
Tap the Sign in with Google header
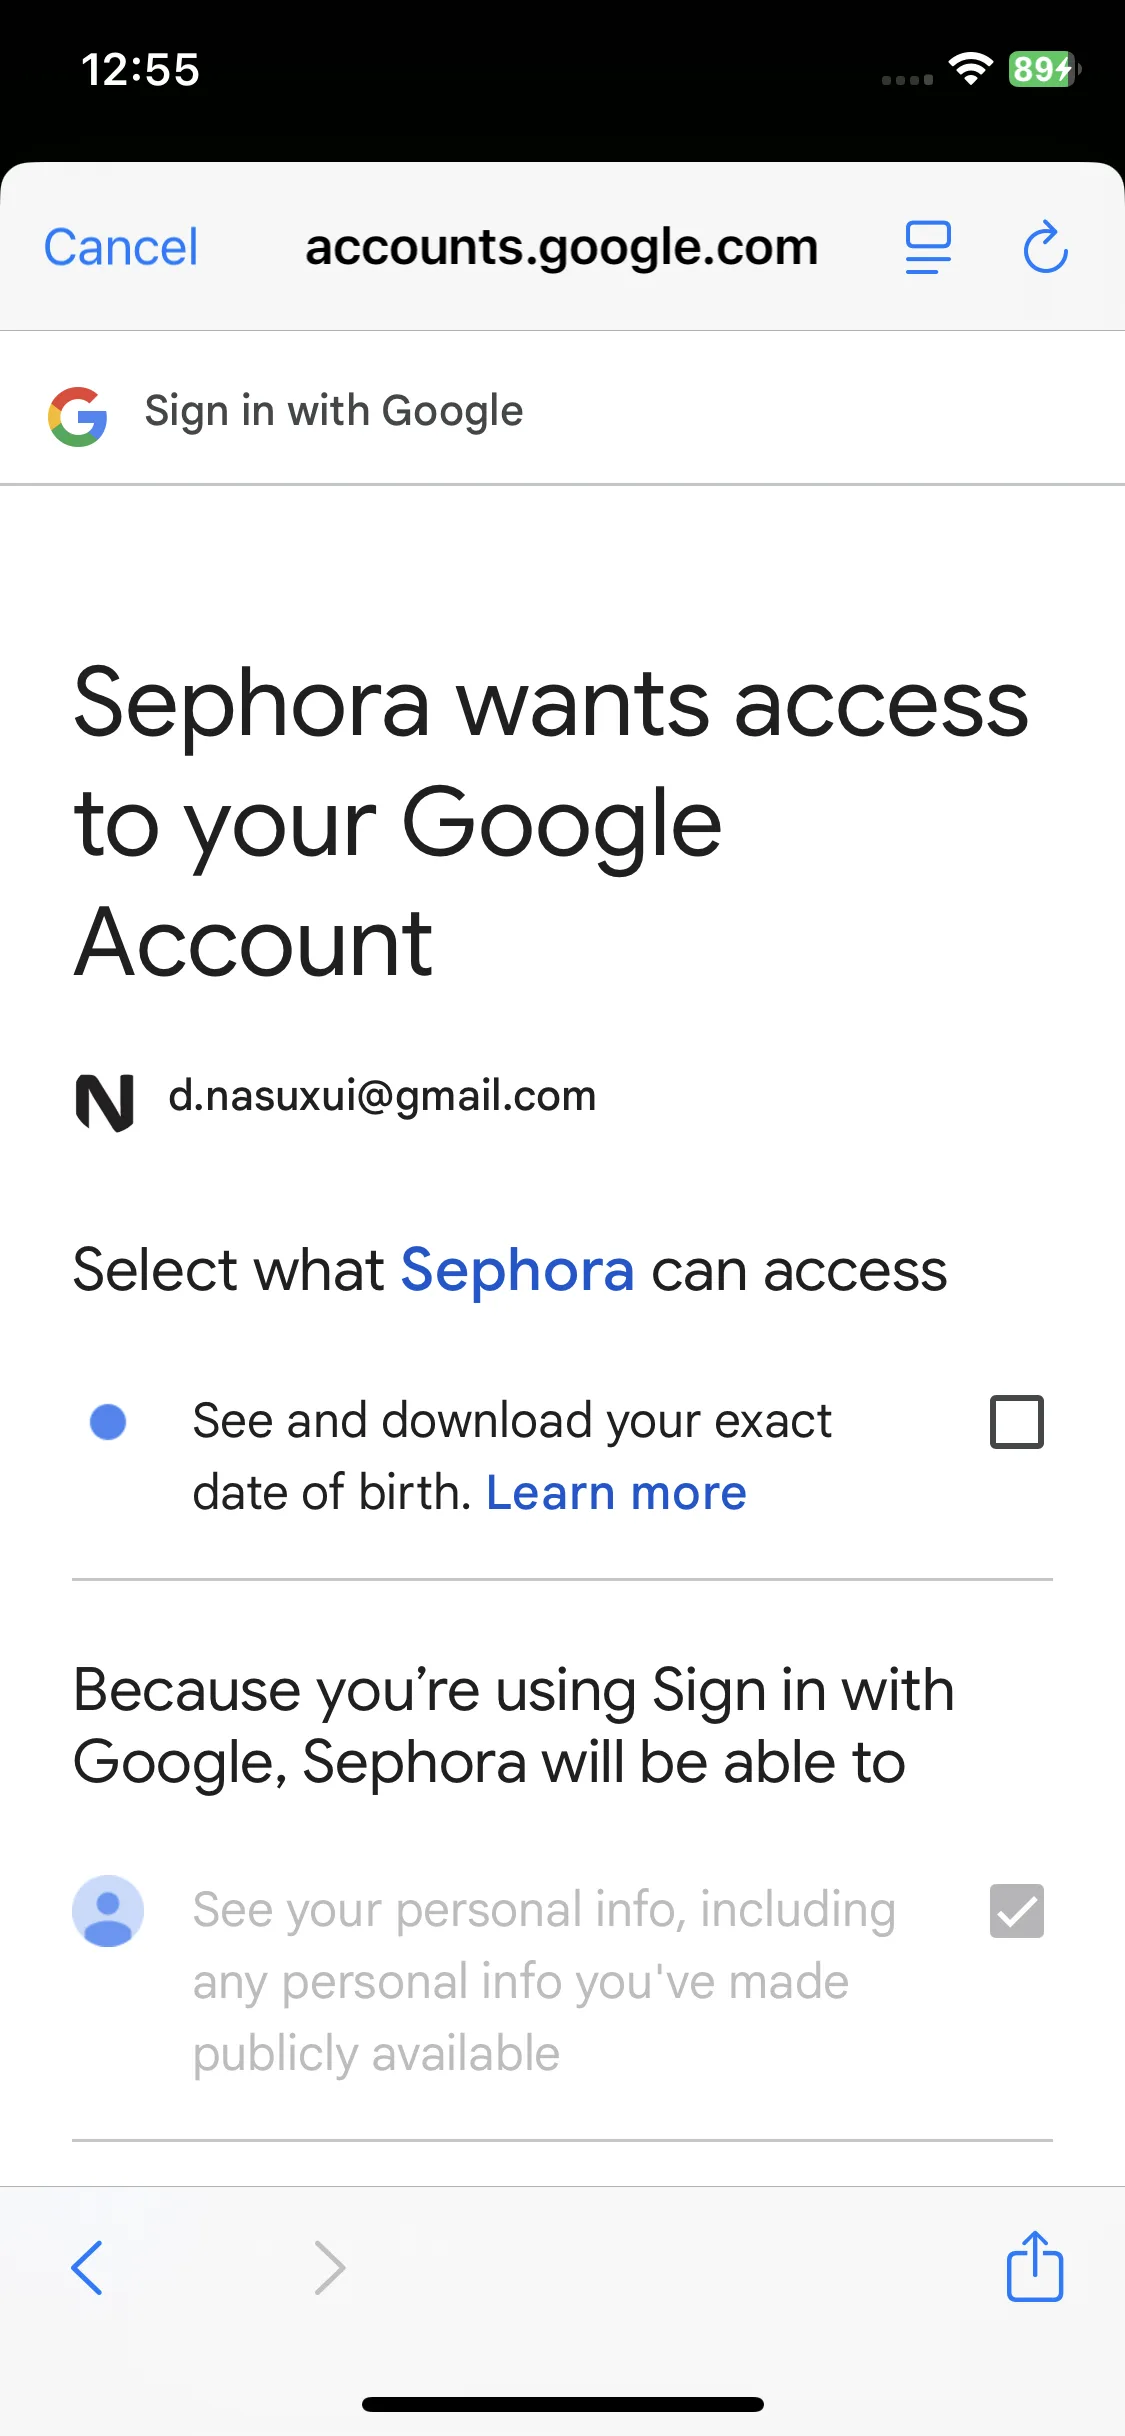click(334, 411)
